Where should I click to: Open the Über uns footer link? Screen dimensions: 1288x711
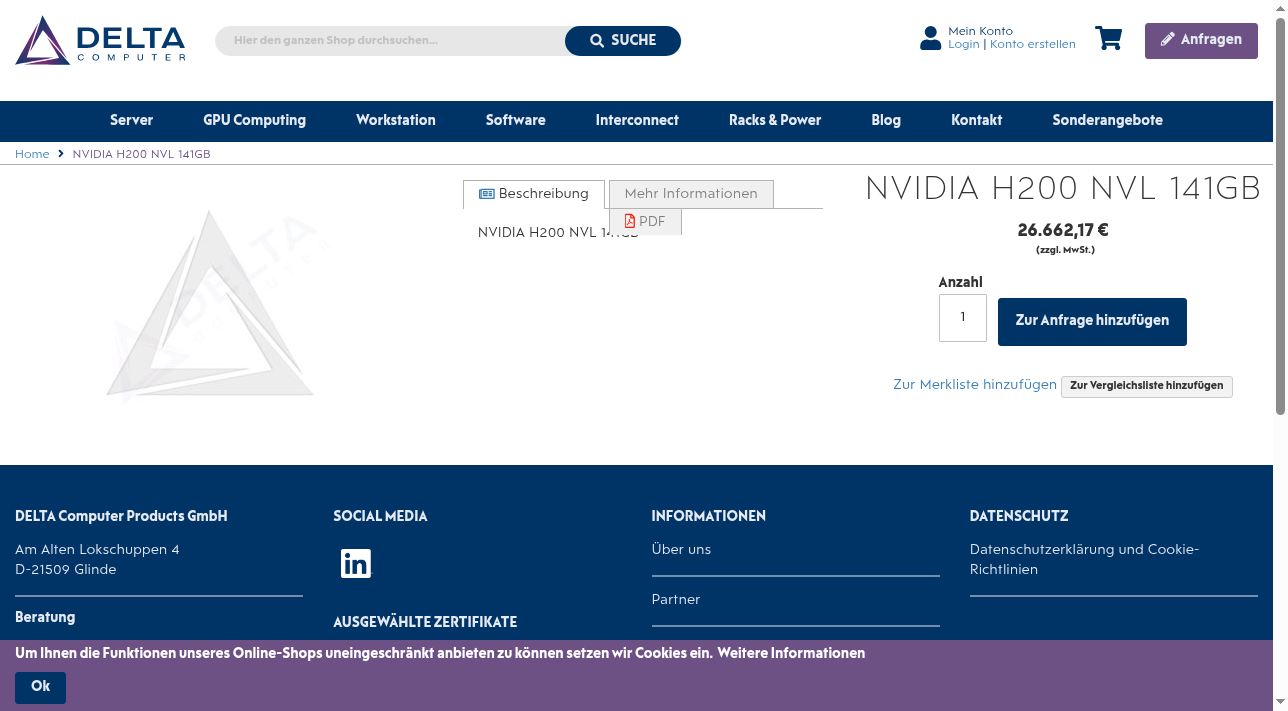pyautogui.click(x=681, y=550)
